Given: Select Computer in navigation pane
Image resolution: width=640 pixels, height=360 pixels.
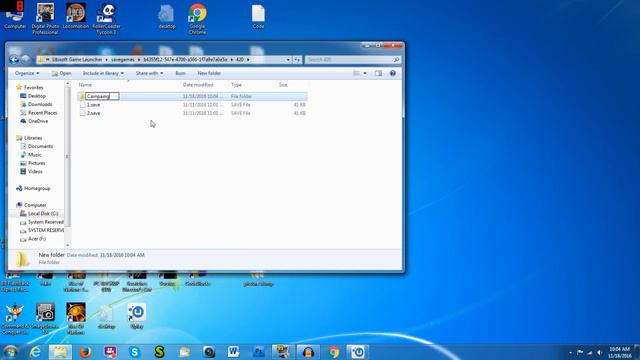Looking at the screenshot, I should [x=35, y=205].
